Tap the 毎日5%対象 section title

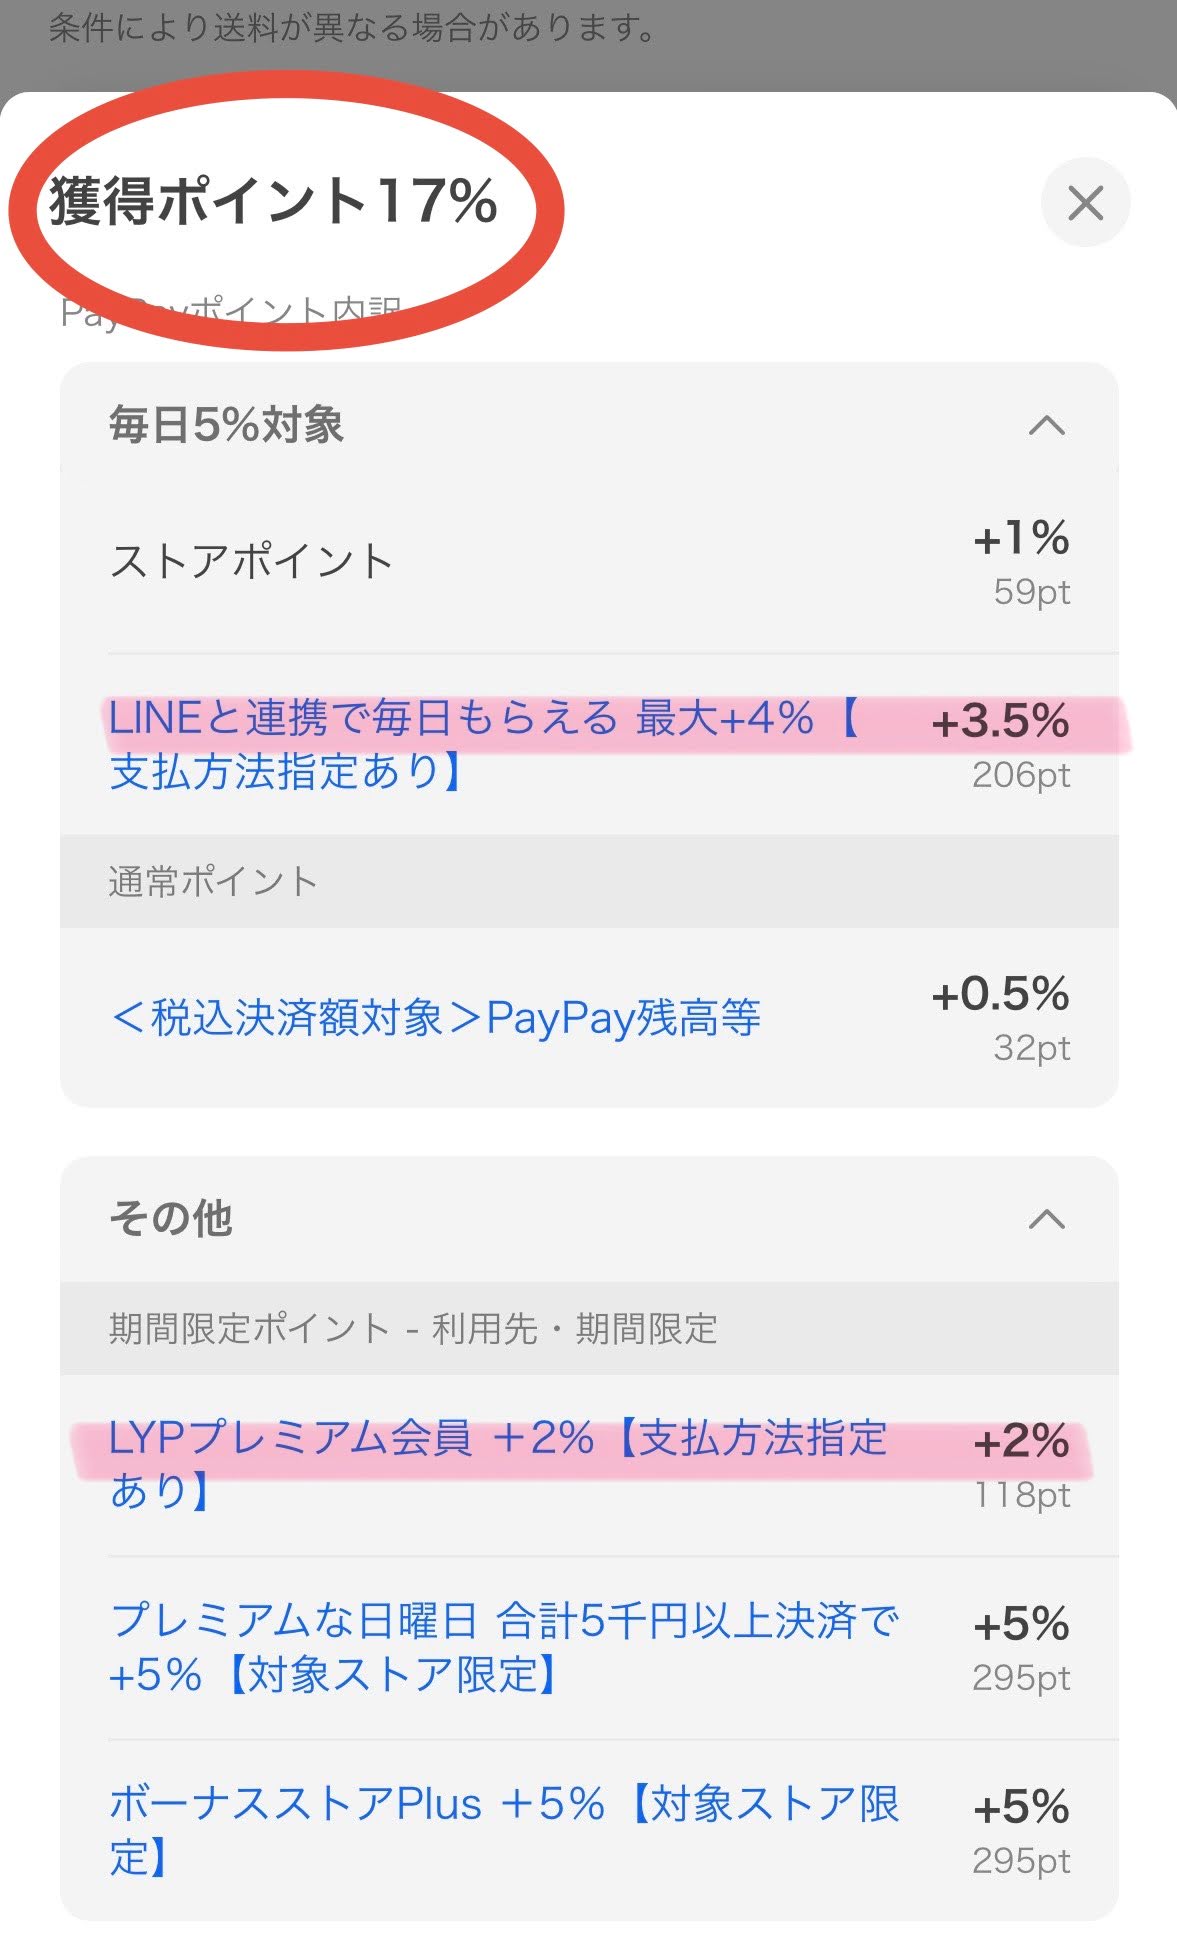pos(226,425)
